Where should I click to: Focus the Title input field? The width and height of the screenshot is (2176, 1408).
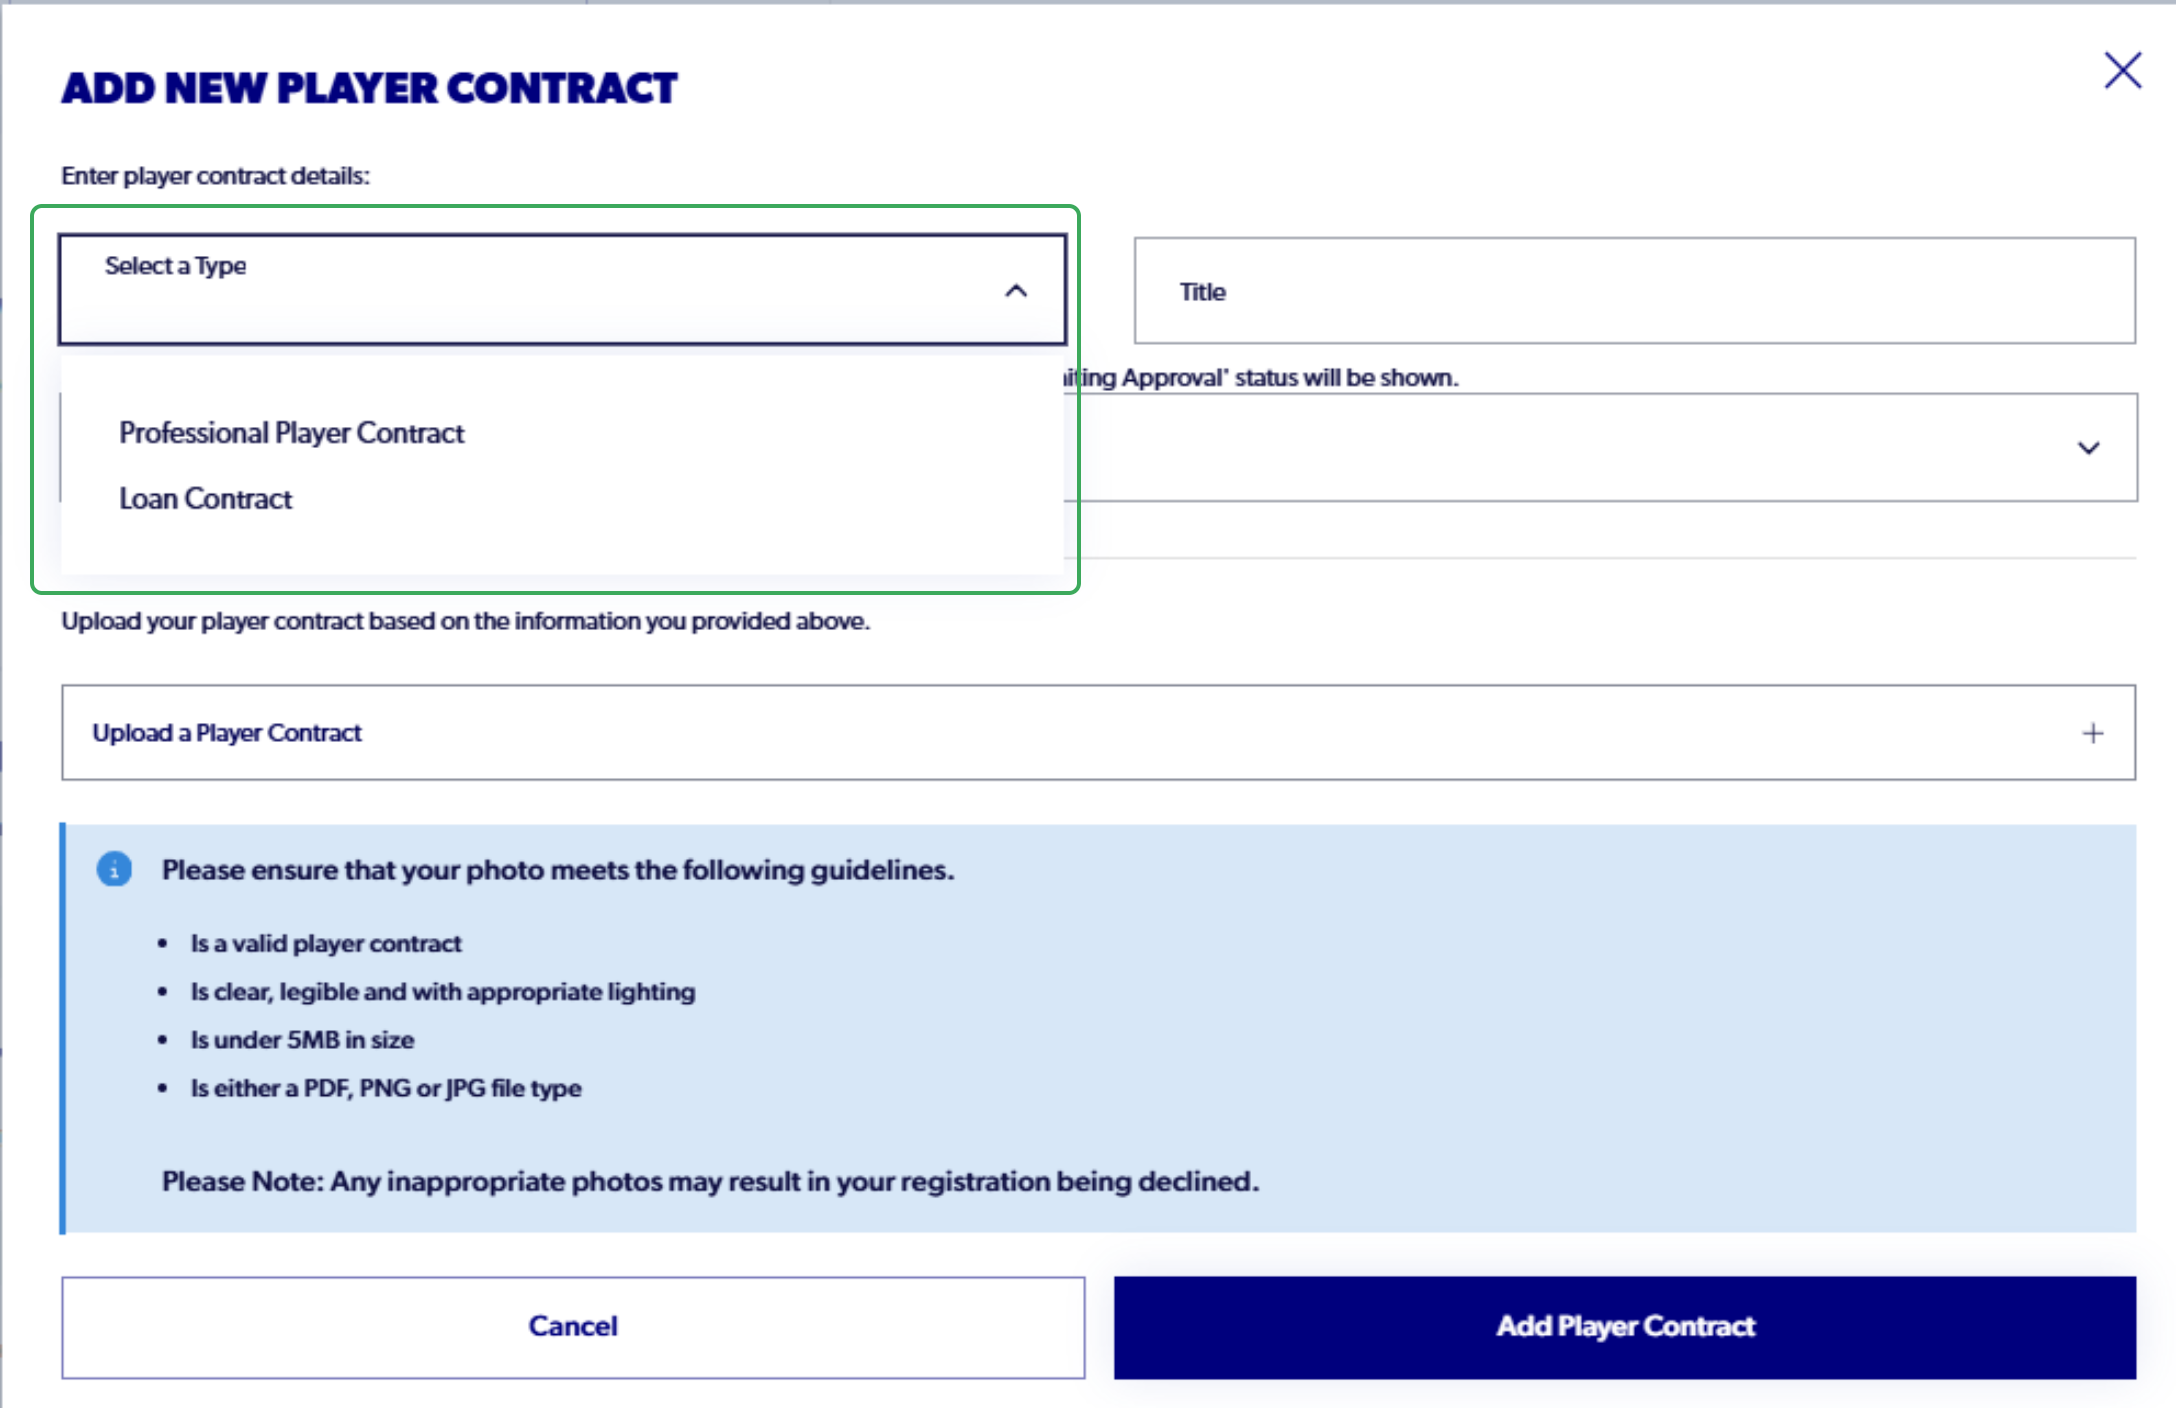click(1634, 291)
